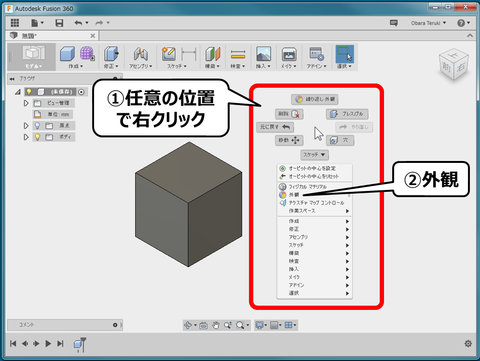Choose オービットの中心をリセット in the context menu
Viewport: 480px width, 361px height.
tap(314, 176)
